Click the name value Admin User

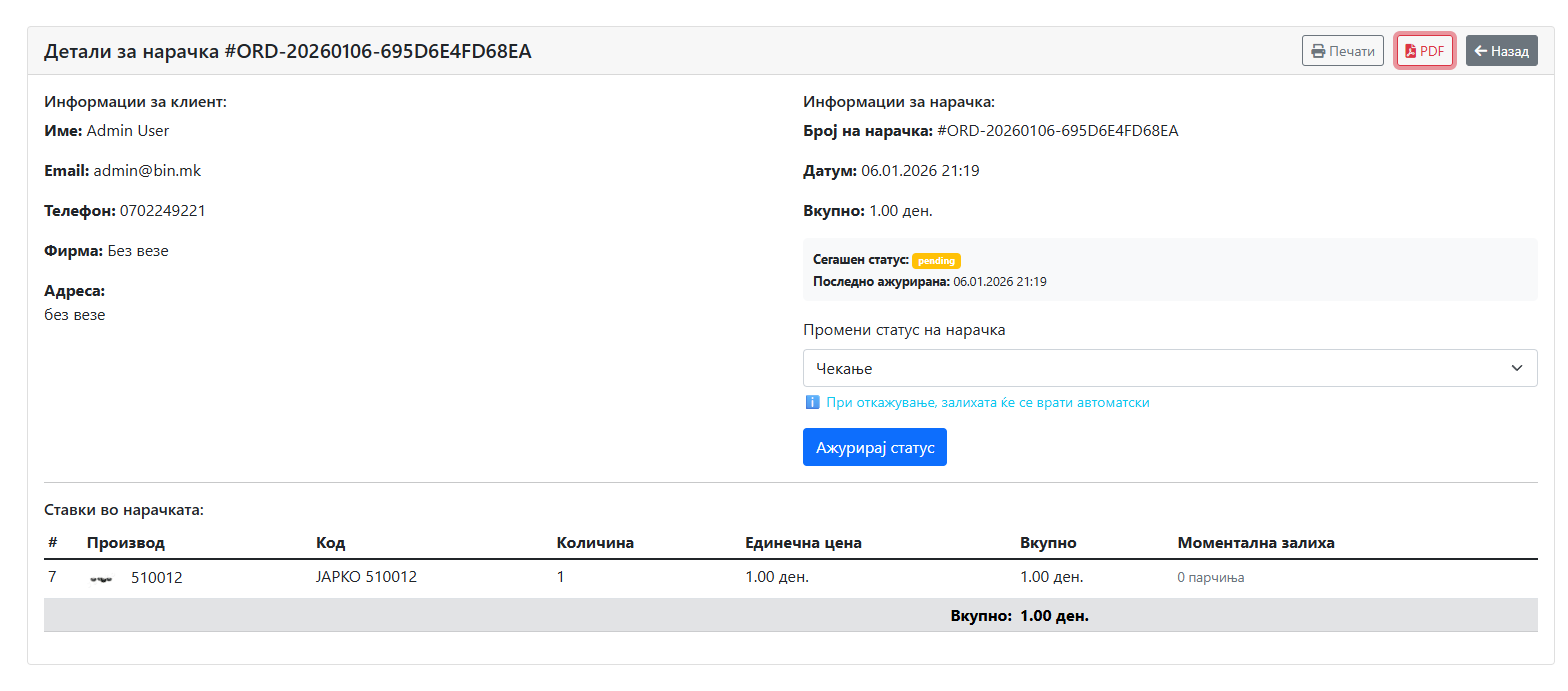[x=128, y=130]
